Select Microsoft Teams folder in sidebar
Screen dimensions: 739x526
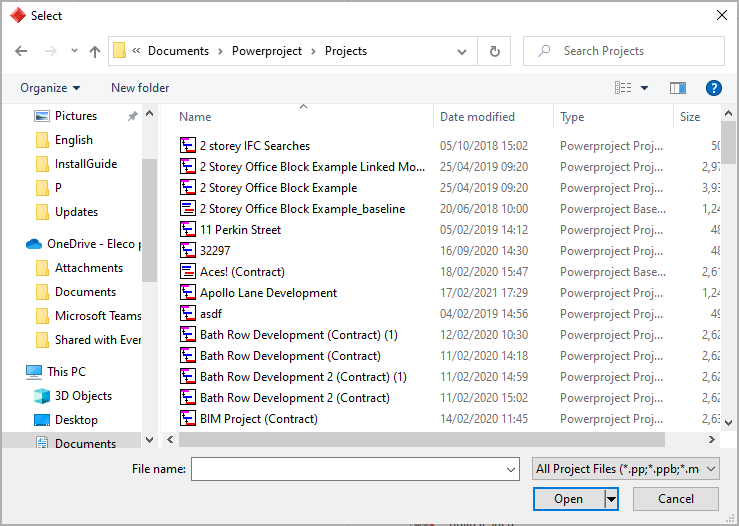point(98,316)
